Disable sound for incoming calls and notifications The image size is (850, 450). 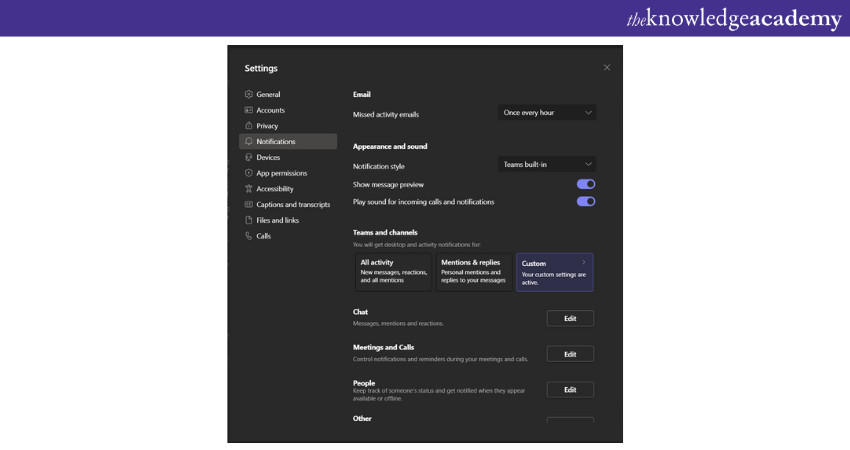point(586,201)
